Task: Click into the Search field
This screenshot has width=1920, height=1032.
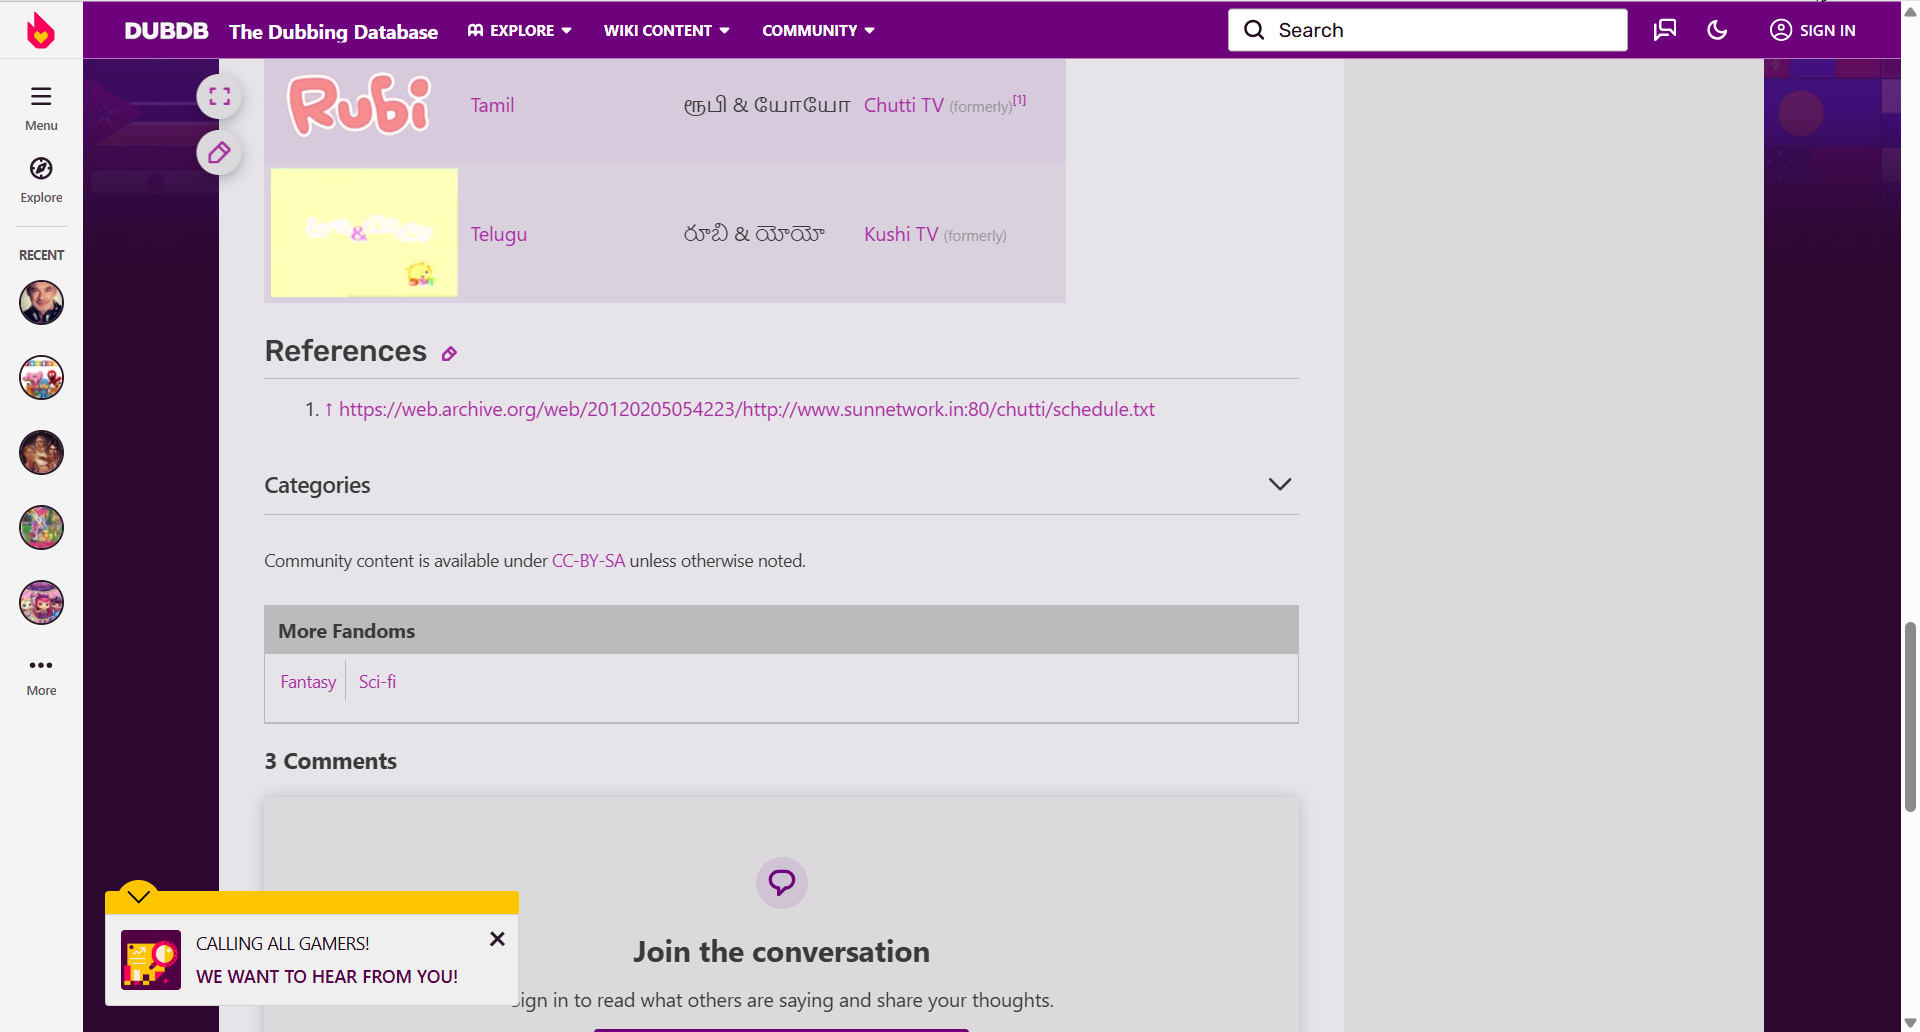Action: coord(1440,30)
